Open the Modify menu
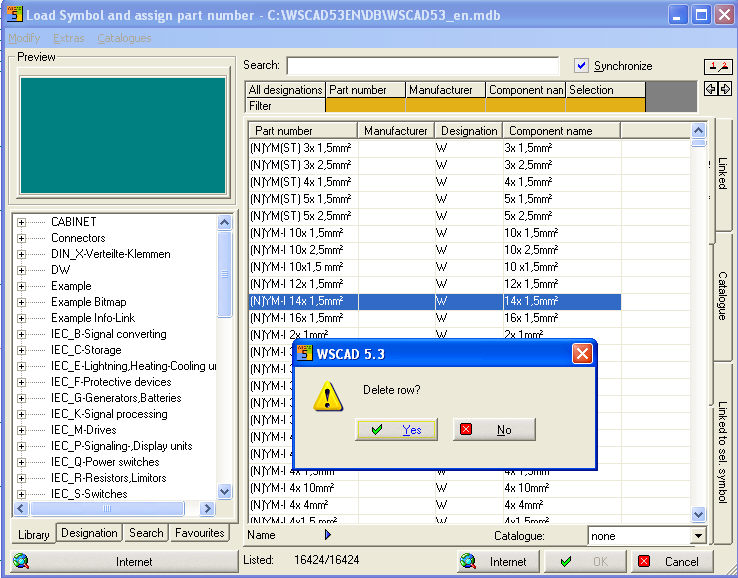This screenshot has width=738, height=578. point(24,38)
